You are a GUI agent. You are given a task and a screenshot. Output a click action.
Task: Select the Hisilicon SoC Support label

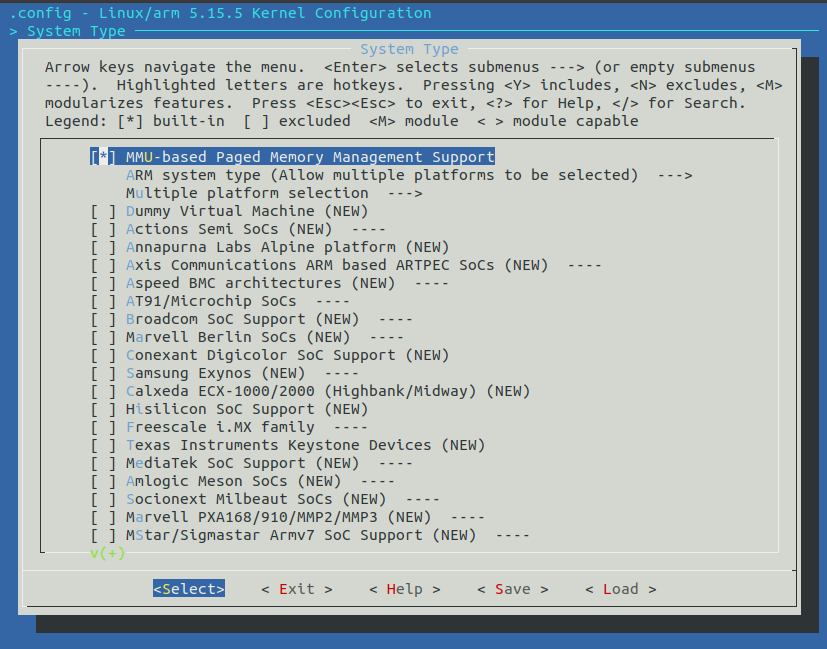[x=247, y=409]
